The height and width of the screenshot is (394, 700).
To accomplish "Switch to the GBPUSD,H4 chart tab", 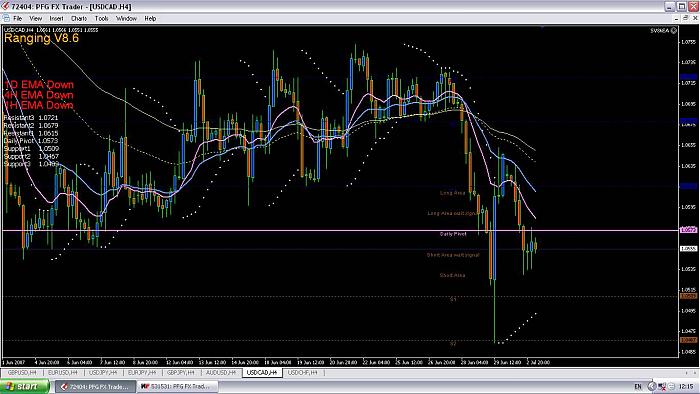I will pos(22,372).
